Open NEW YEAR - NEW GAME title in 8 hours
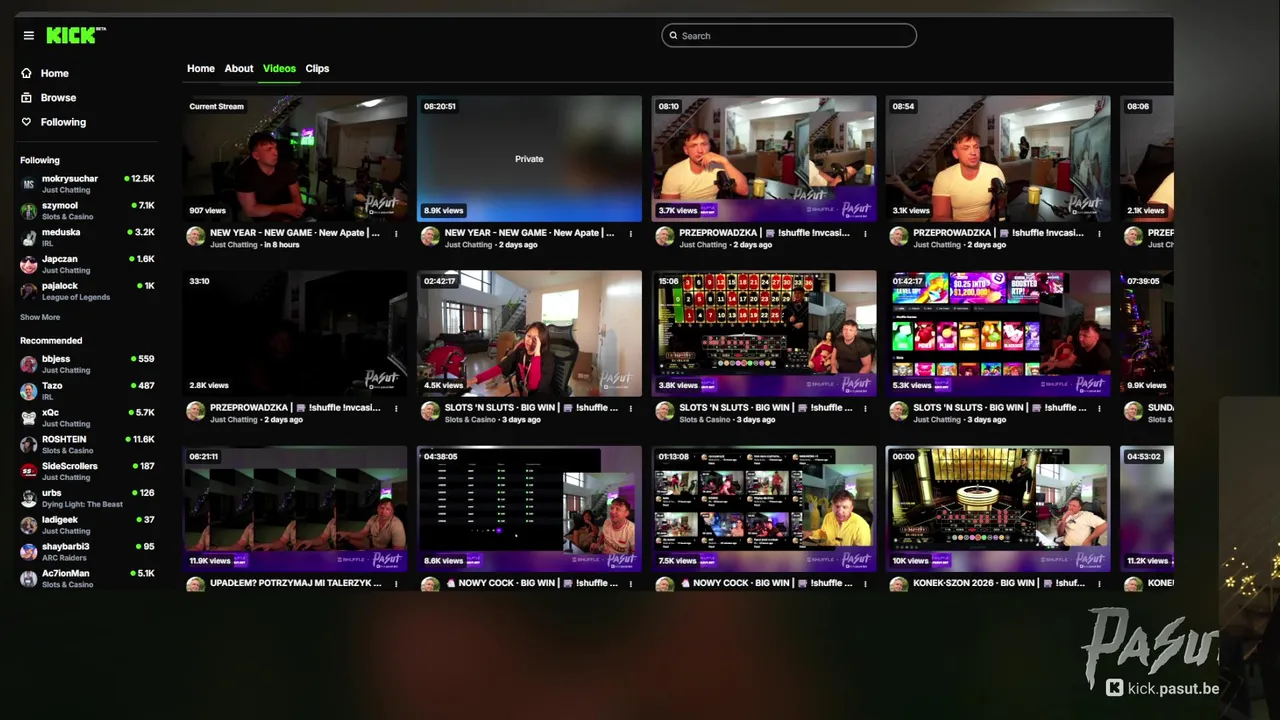The image size is (1280, 720). pos(295,233)
